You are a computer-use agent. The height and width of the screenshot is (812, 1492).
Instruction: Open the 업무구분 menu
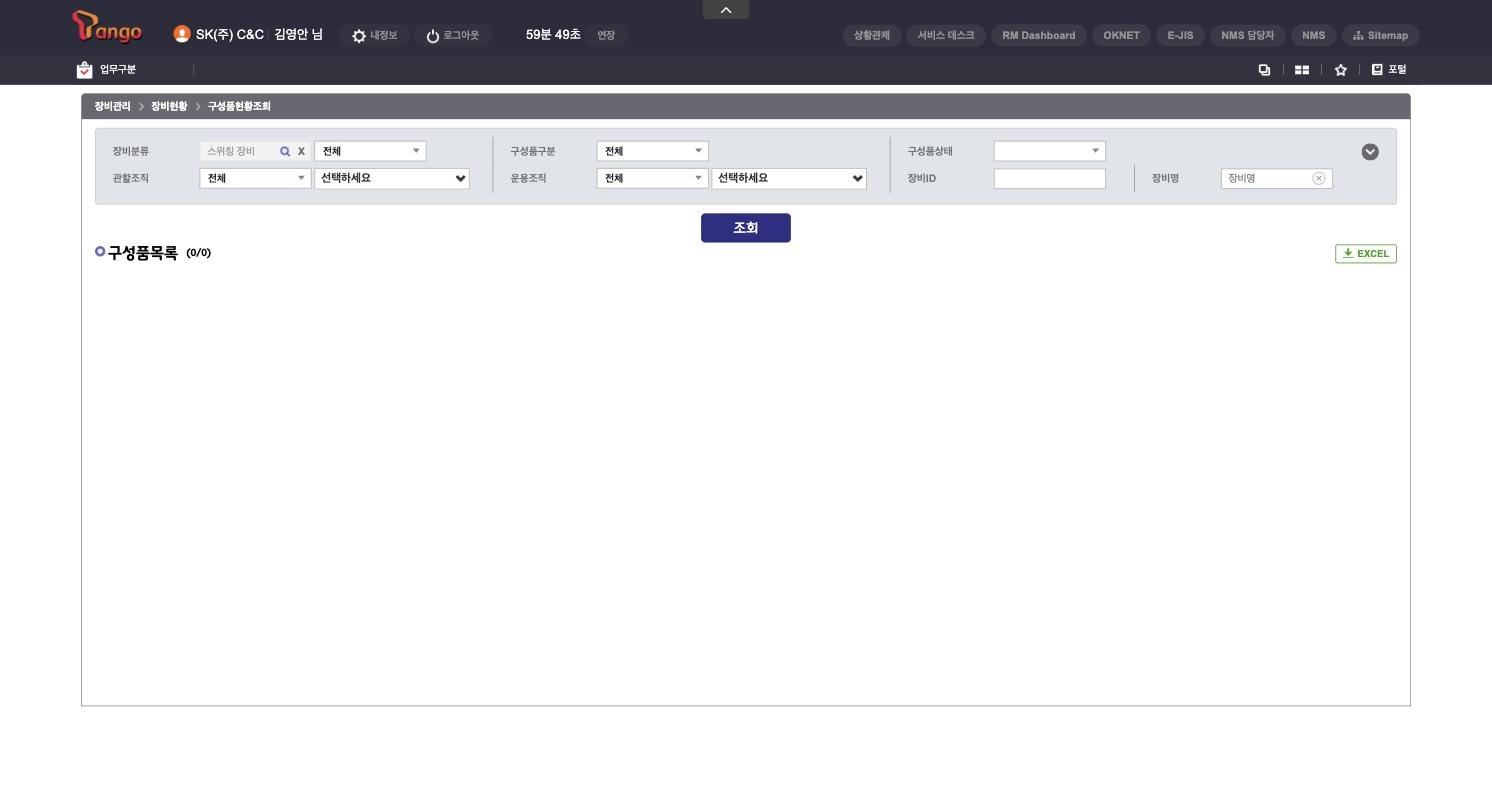(x=106, y=70)
